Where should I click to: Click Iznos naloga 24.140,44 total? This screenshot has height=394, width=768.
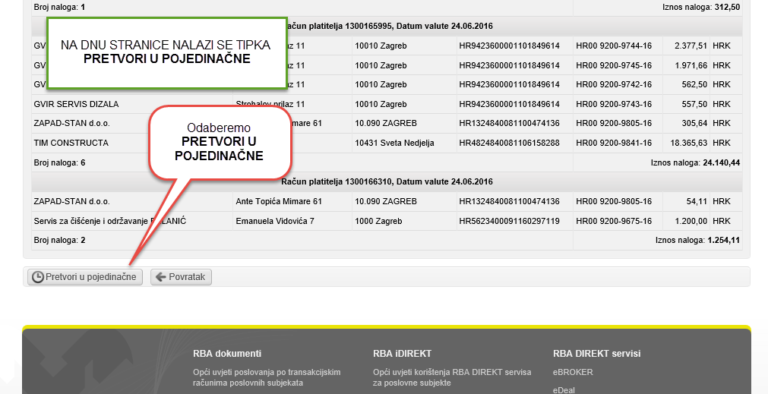696,162
